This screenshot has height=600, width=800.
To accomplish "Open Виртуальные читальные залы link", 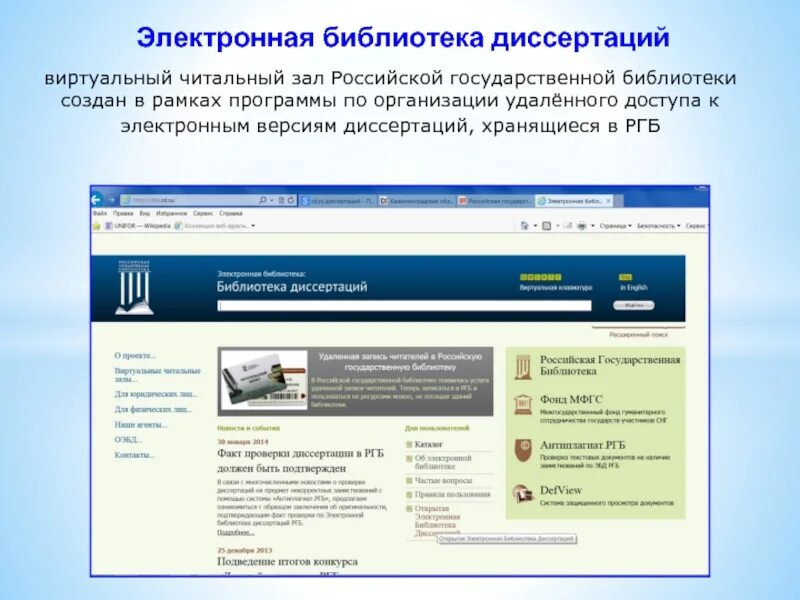I will click(x=158, y=375).
